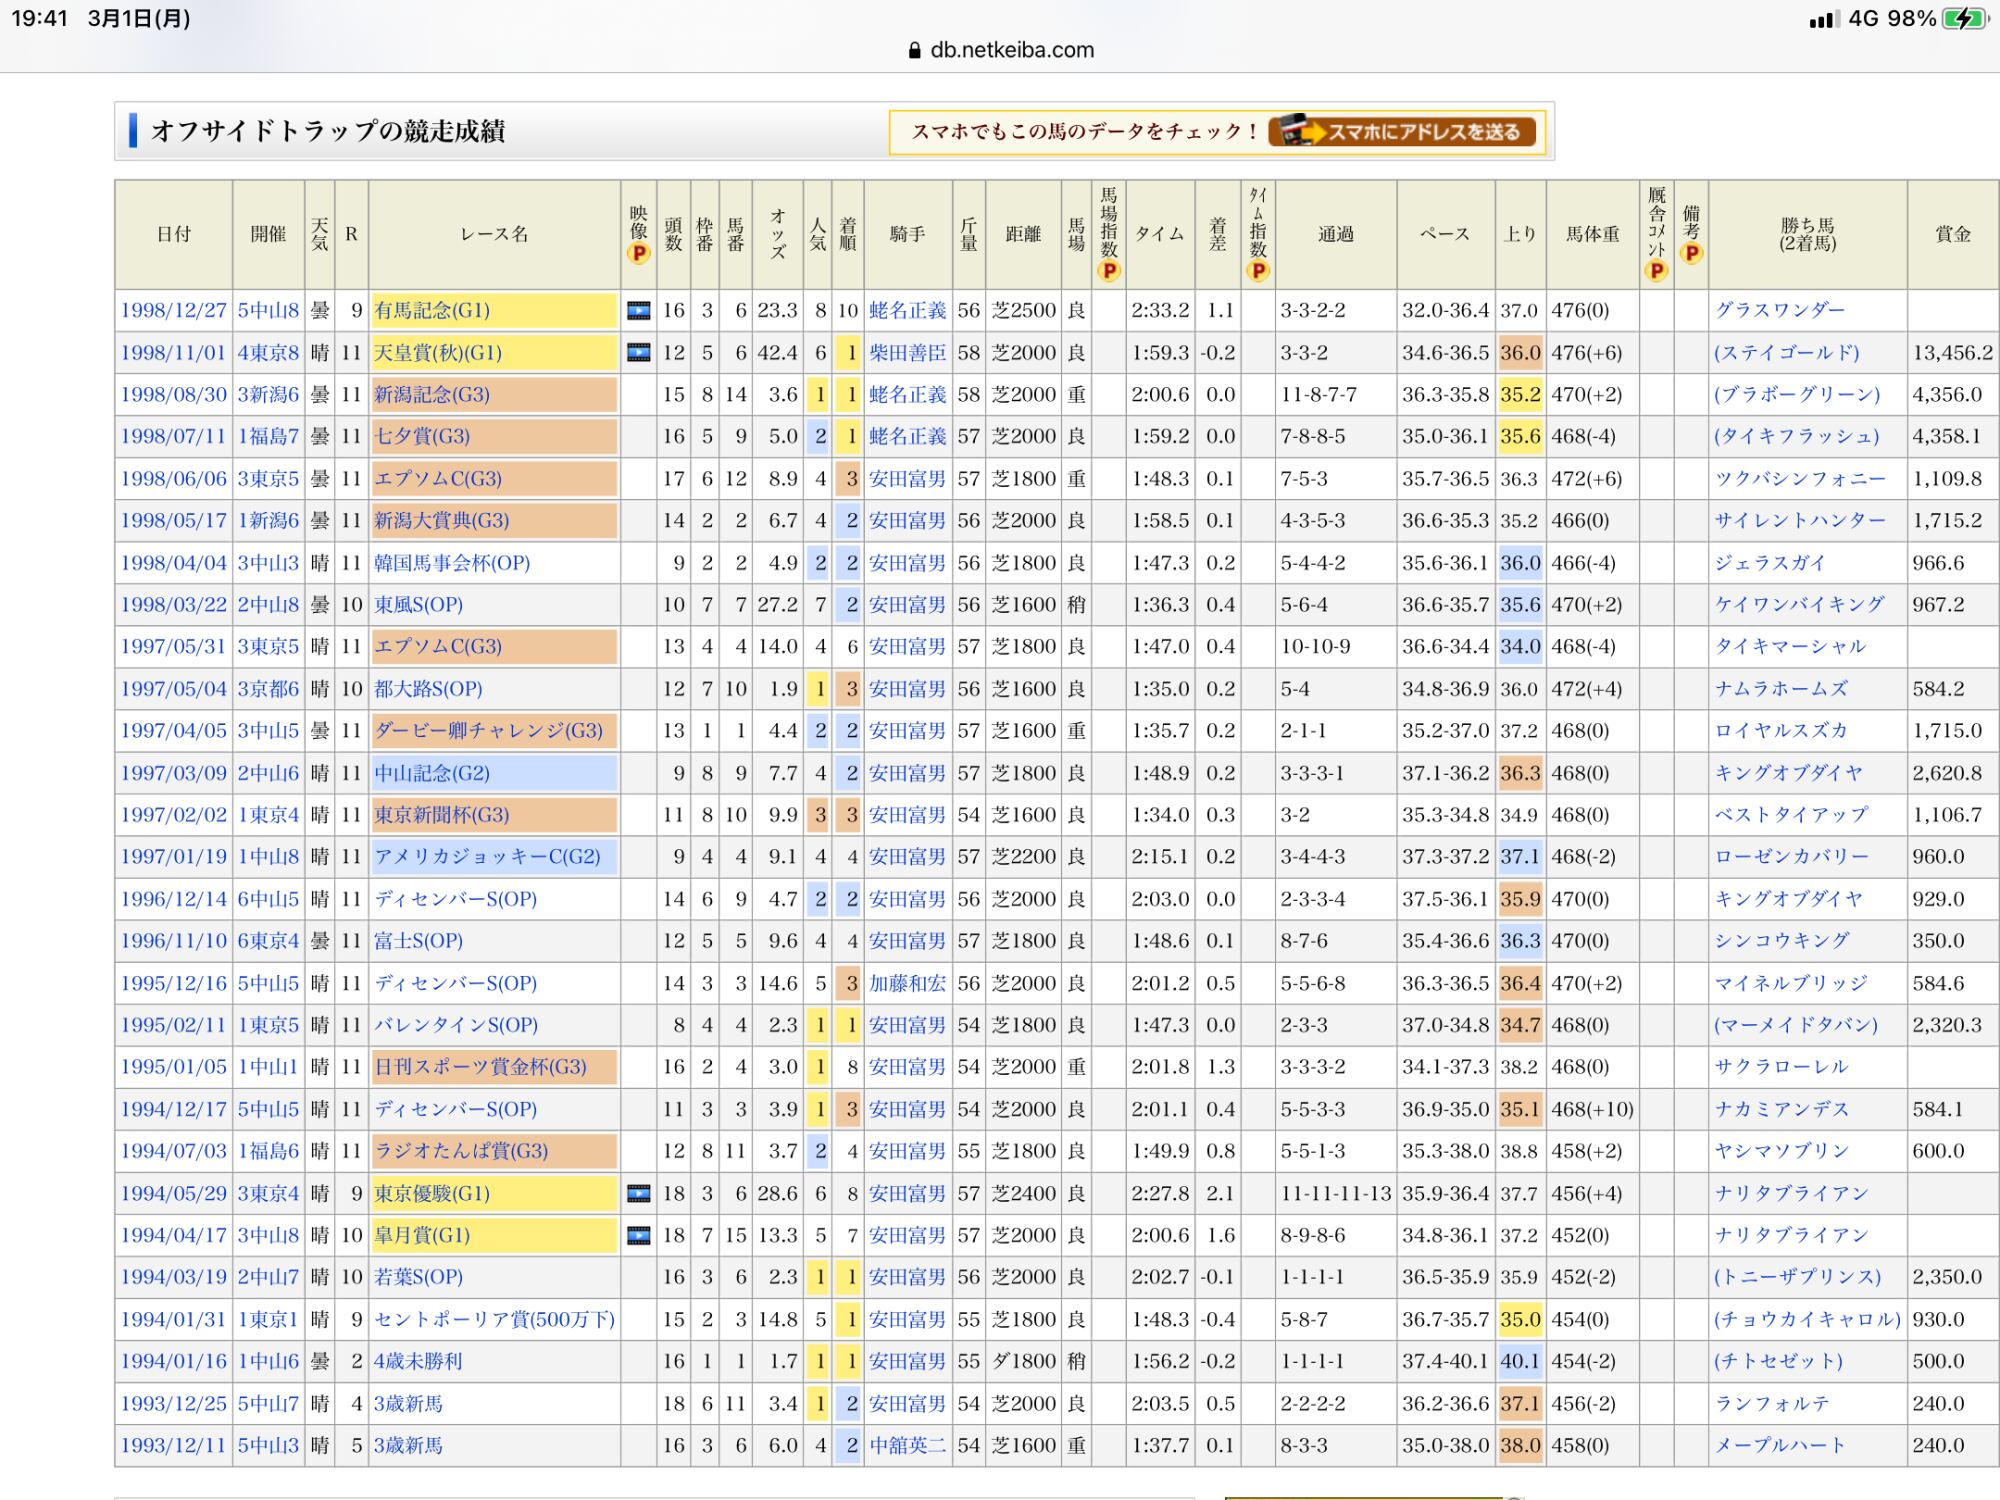The height and width of the screenshot is (1500, 2000).
Task: Play video for 東京優駿(G1) race
Action: coord(638,1193)
